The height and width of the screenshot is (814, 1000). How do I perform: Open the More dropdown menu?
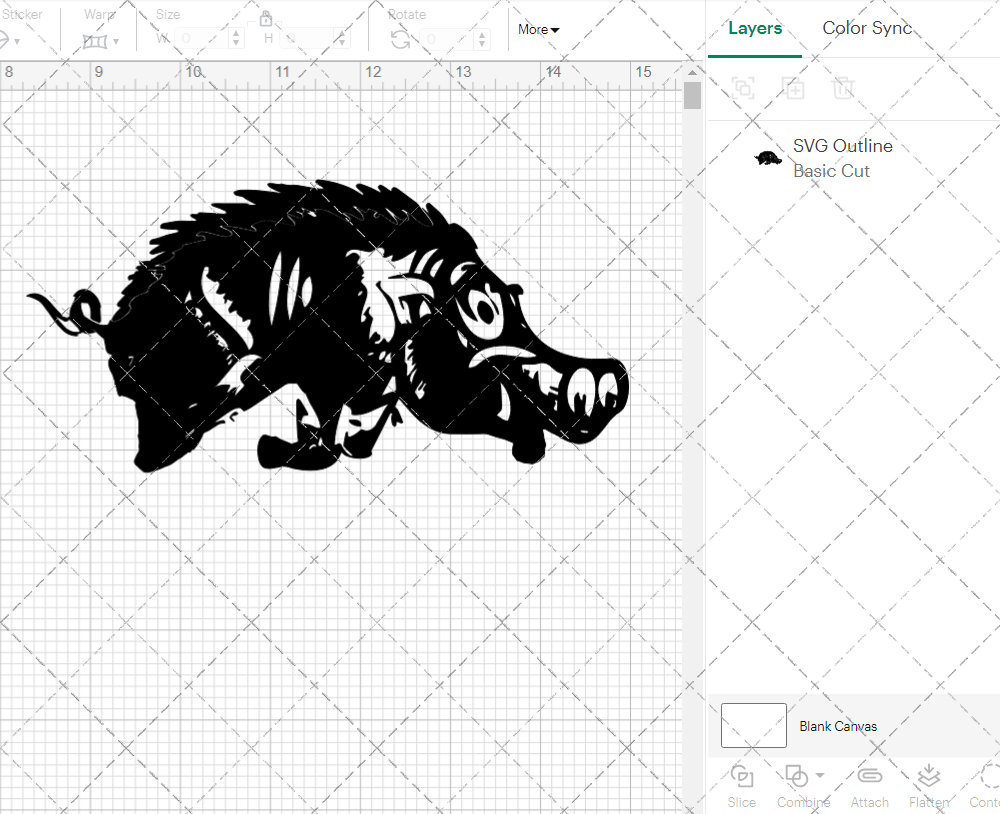(x=537, y=30)
